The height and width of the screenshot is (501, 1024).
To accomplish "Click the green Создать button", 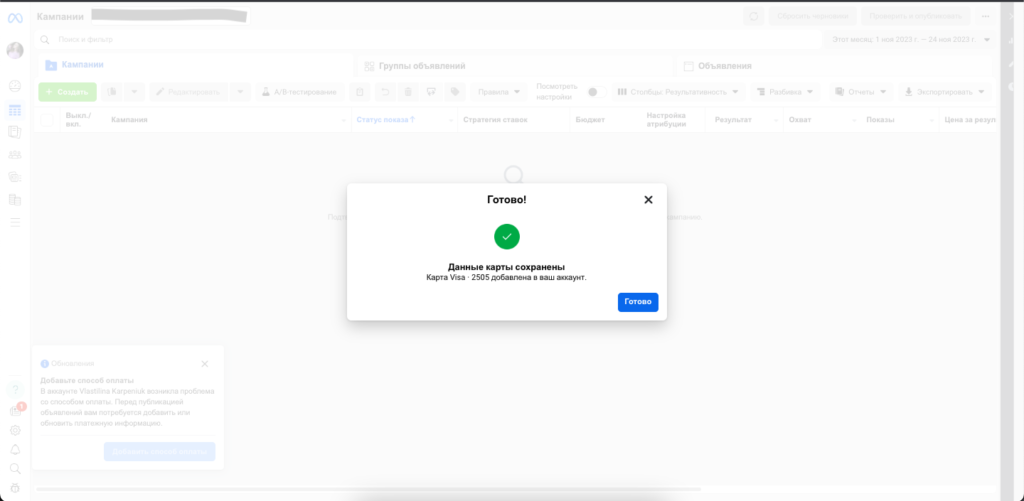I will tap(67, 92).
